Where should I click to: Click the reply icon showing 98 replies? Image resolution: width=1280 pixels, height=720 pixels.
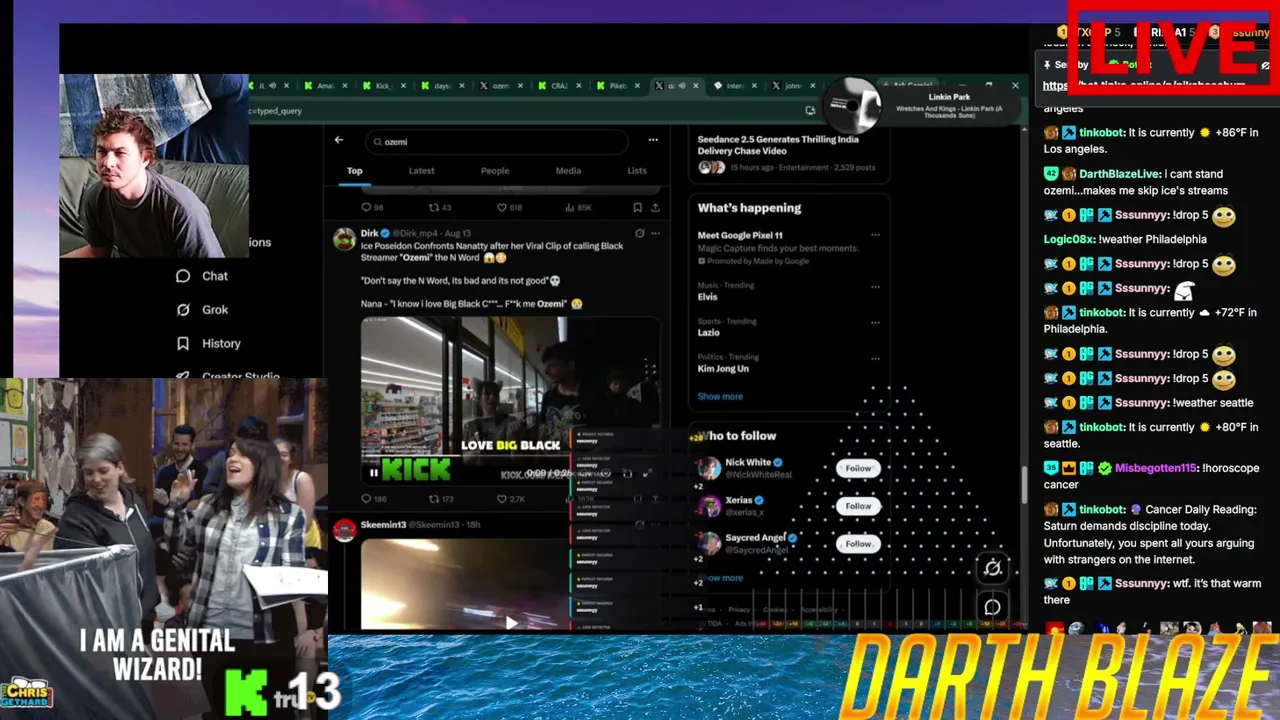coord(366,208)
